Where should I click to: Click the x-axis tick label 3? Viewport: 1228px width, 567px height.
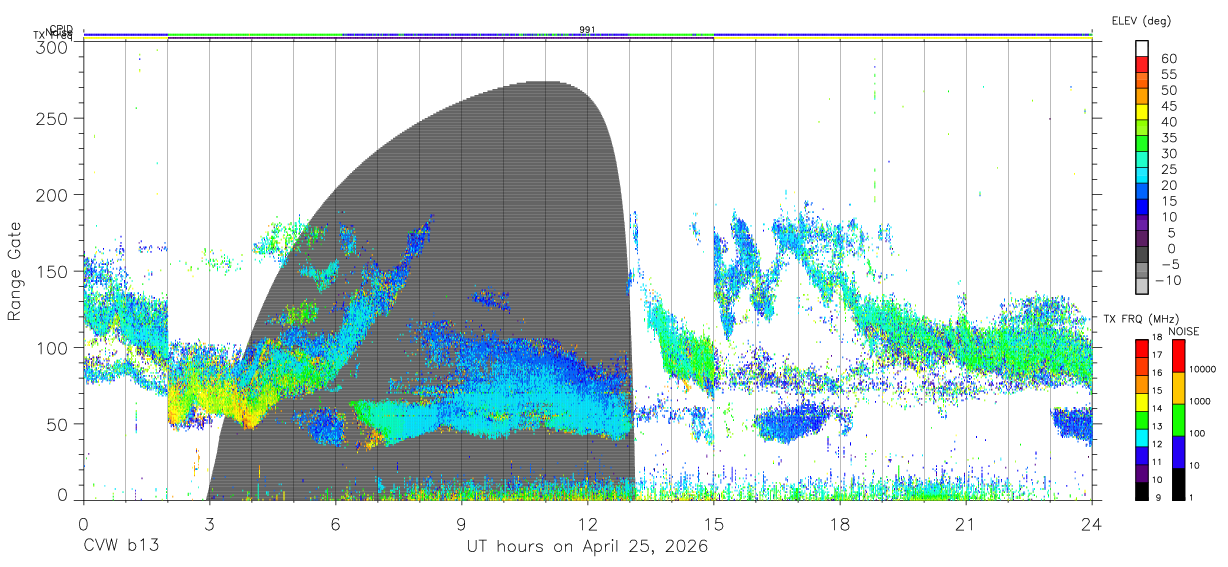click(209, 525)
